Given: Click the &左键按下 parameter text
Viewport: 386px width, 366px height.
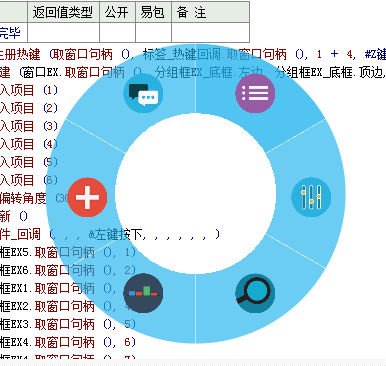Looking at the screenshot, I should coord(115,234).
